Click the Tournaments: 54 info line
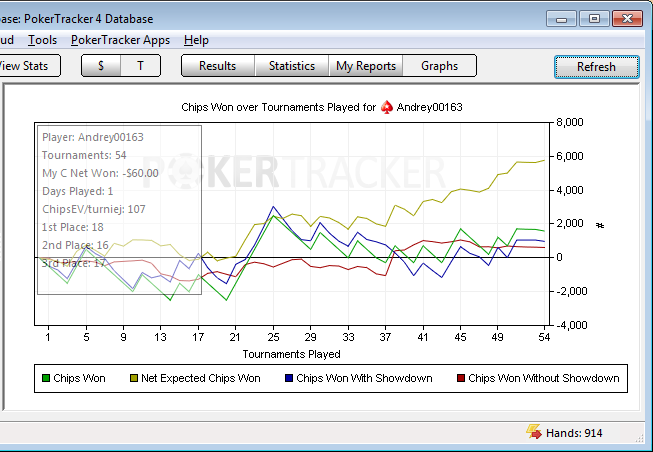 pos(84,155)
